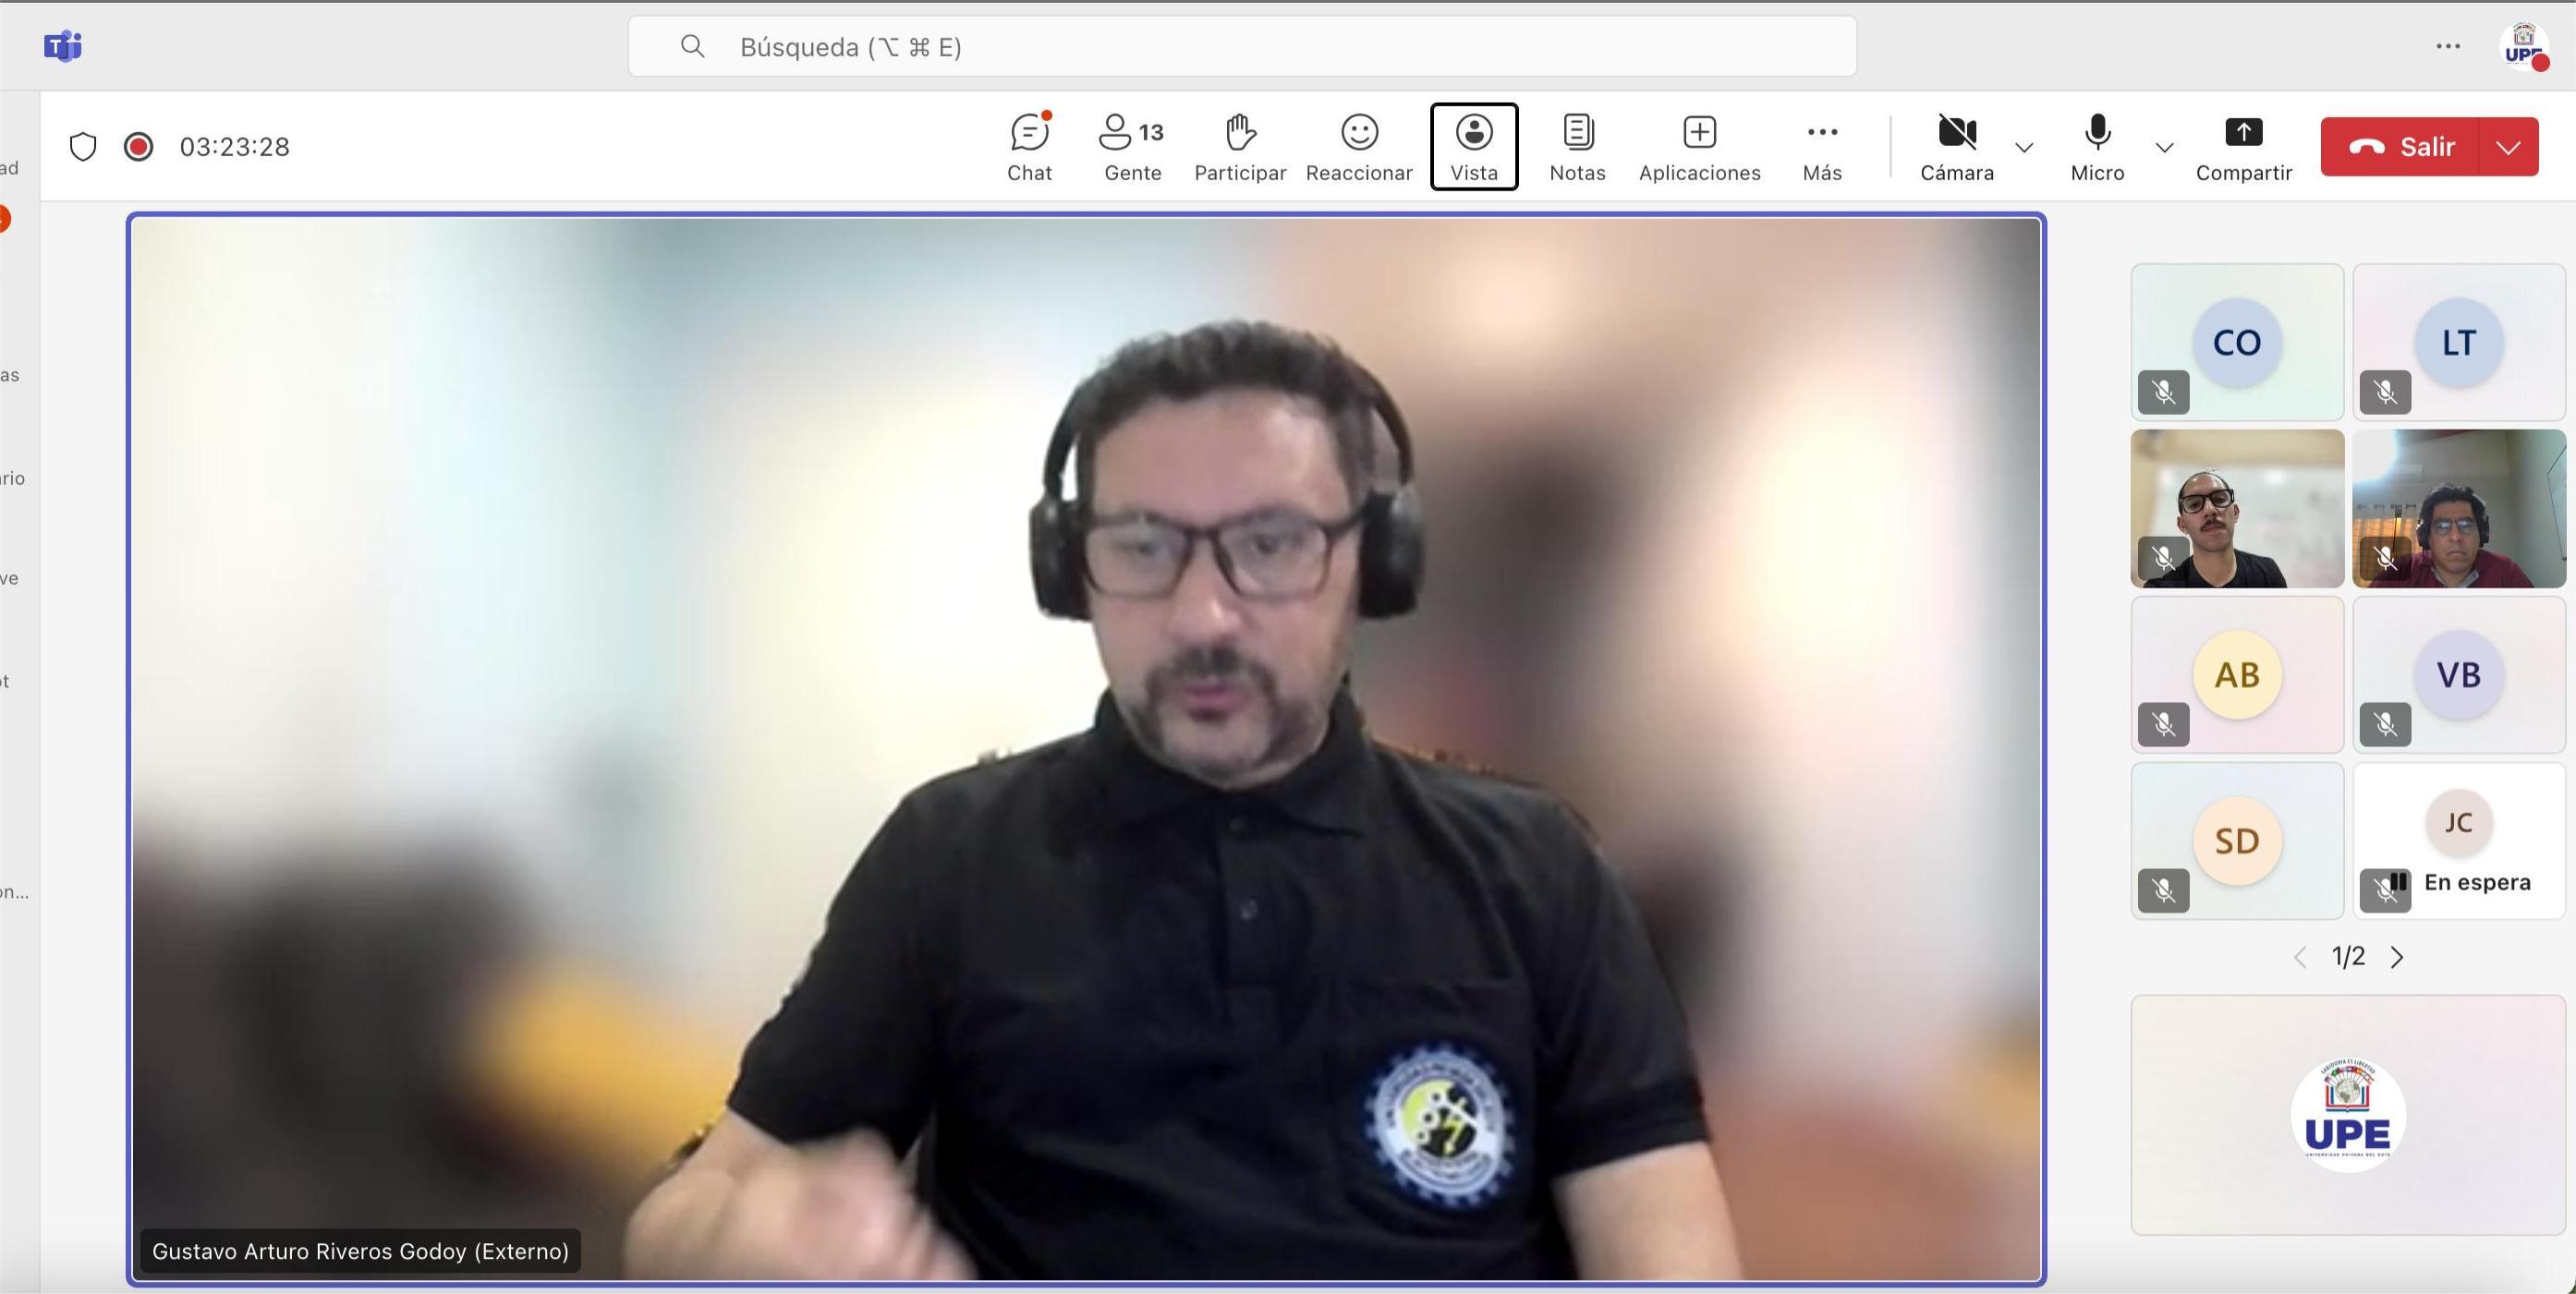2576x1294 pixels.
Task: Click the Búsqueda search field
Action: tap(1240, 47)
